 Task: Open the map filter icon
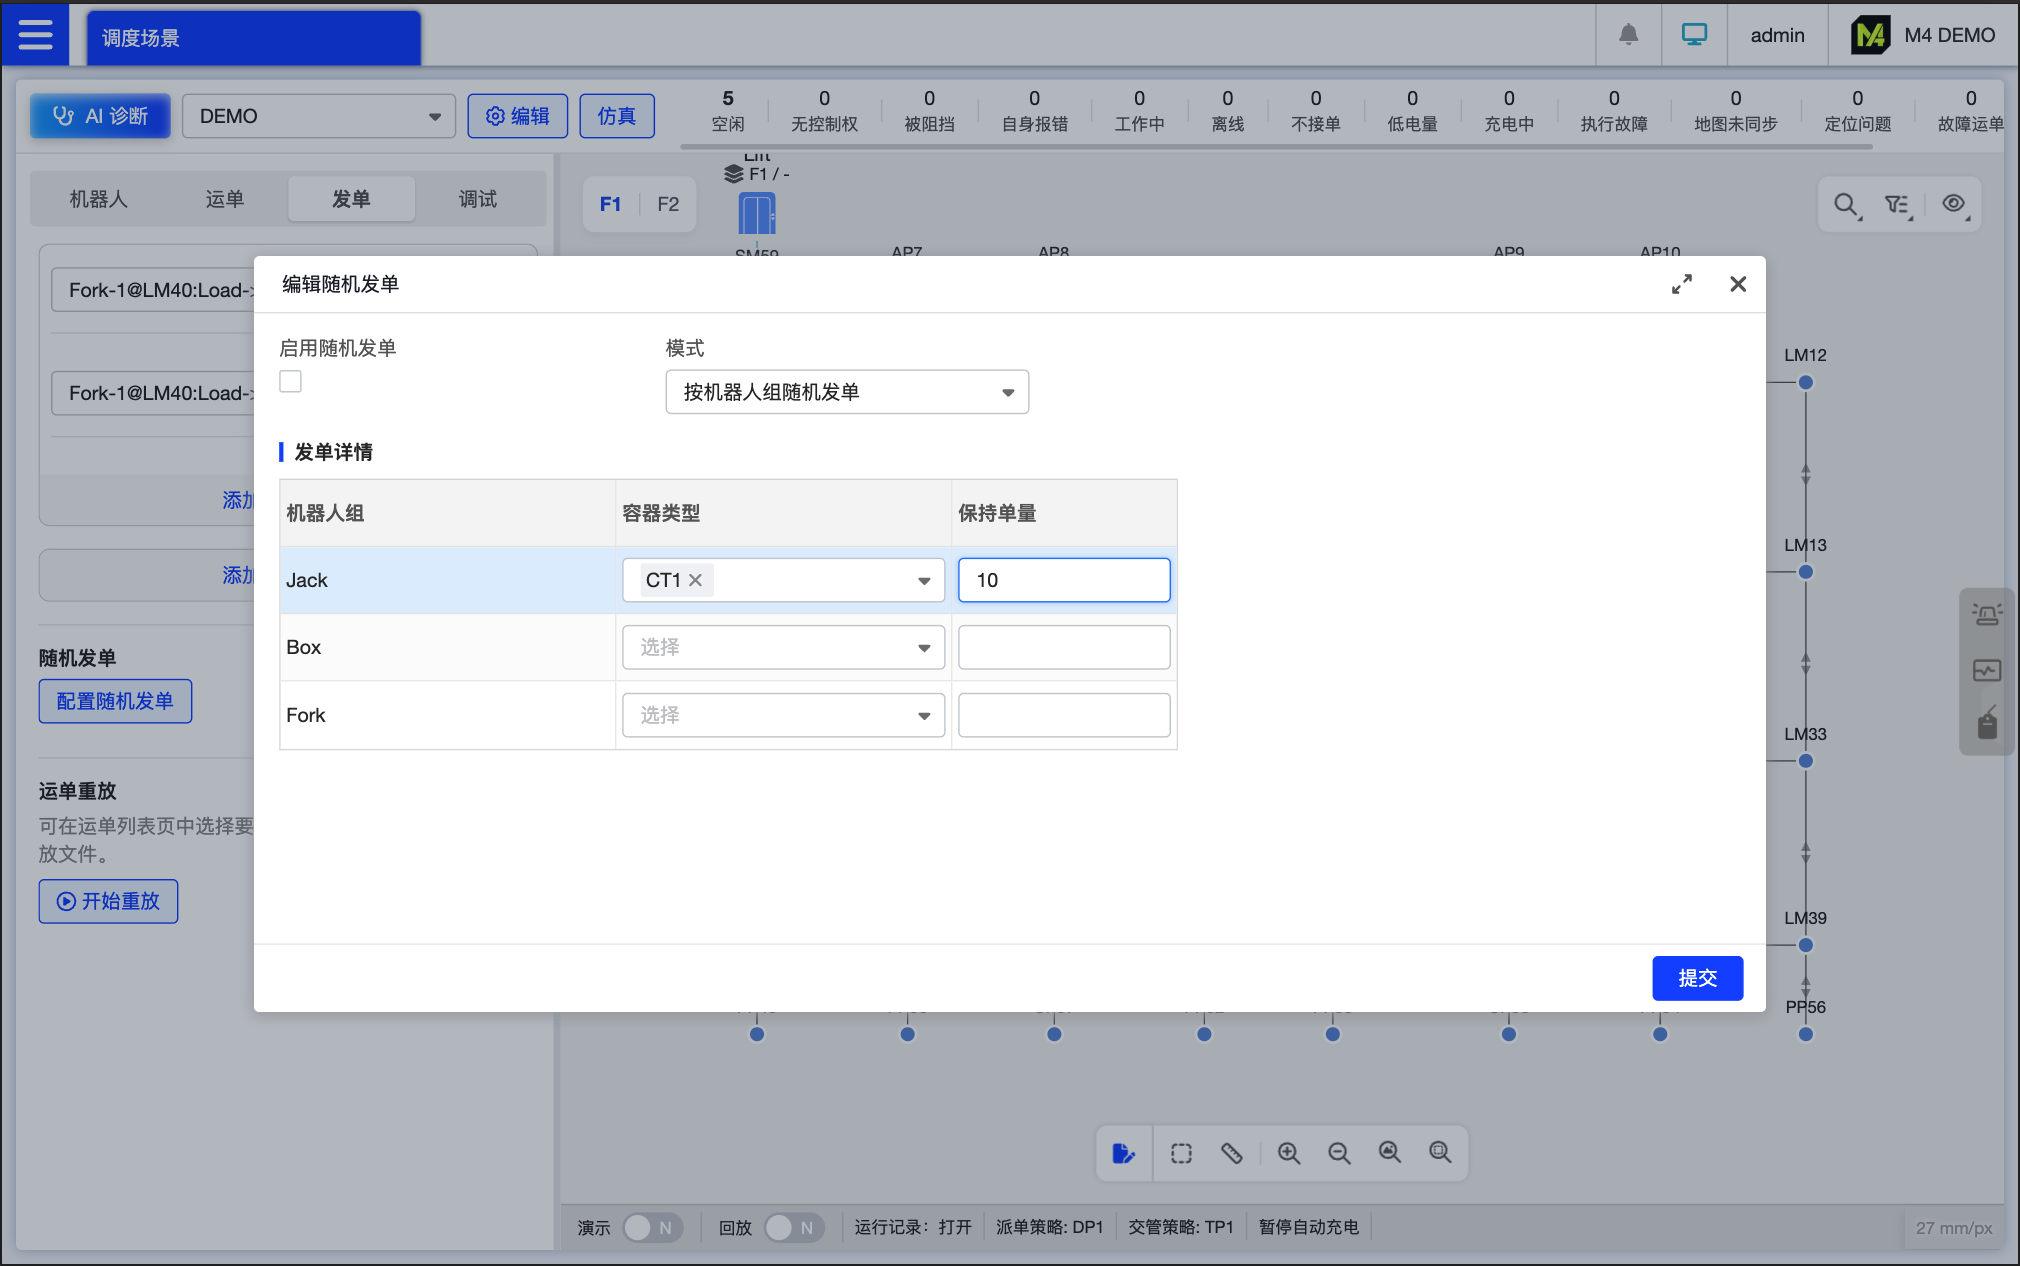coord(1897,205)
